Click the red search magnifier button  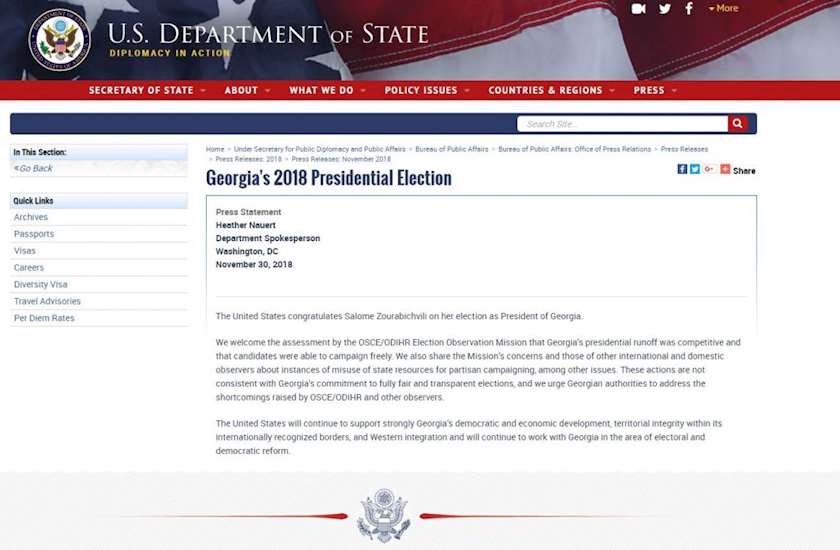click(738, 124)
